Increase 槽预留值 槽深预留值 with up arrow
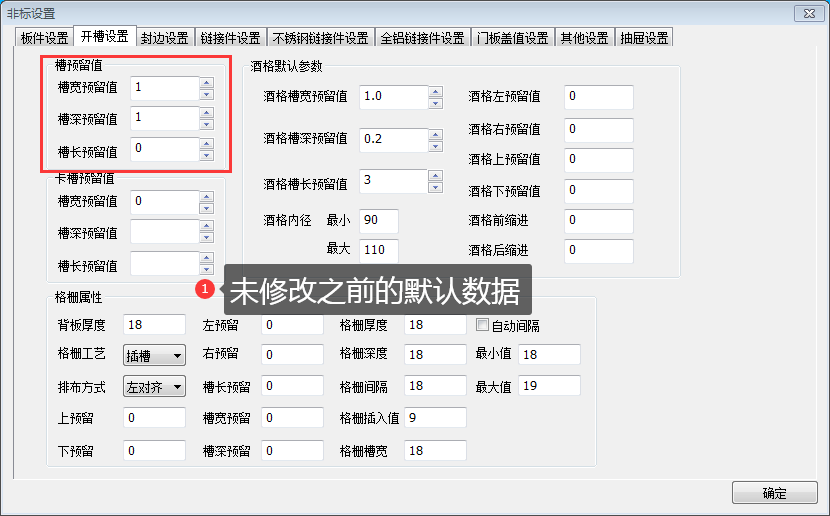The height and width of the screenshot is (516, 830). [207, 112]
